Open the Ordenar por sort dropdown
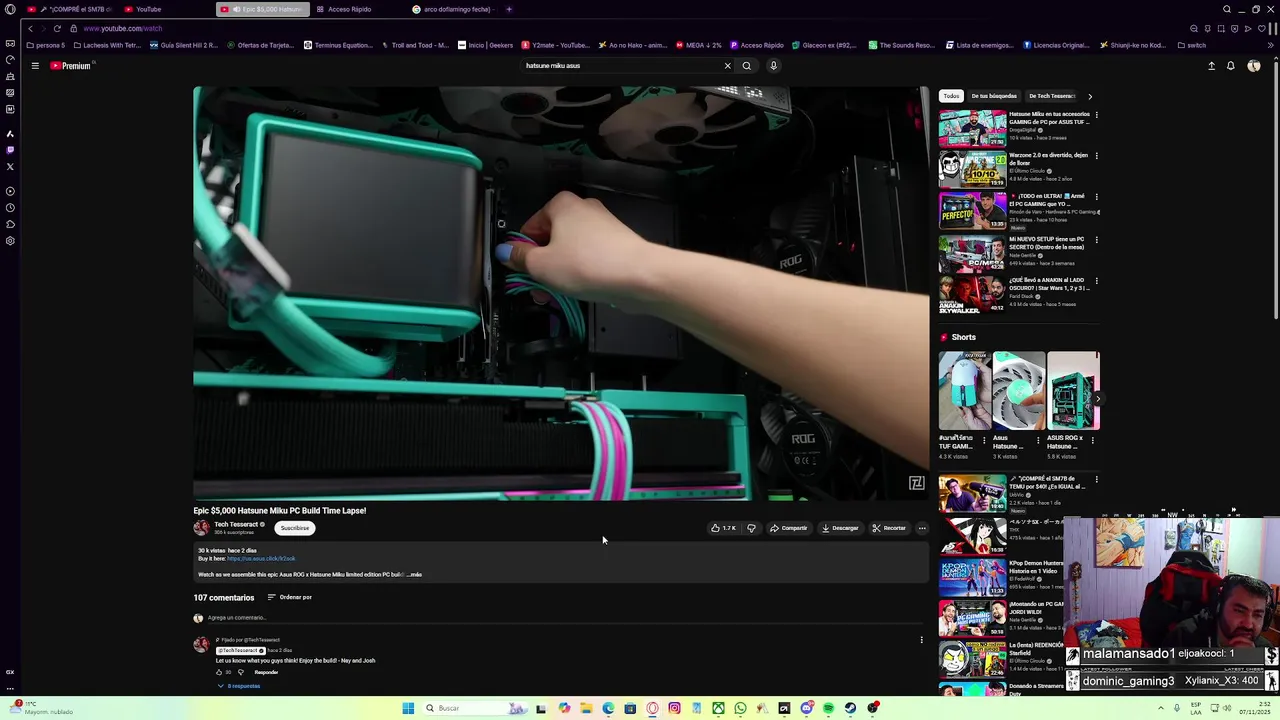 (x=290, y=597)
